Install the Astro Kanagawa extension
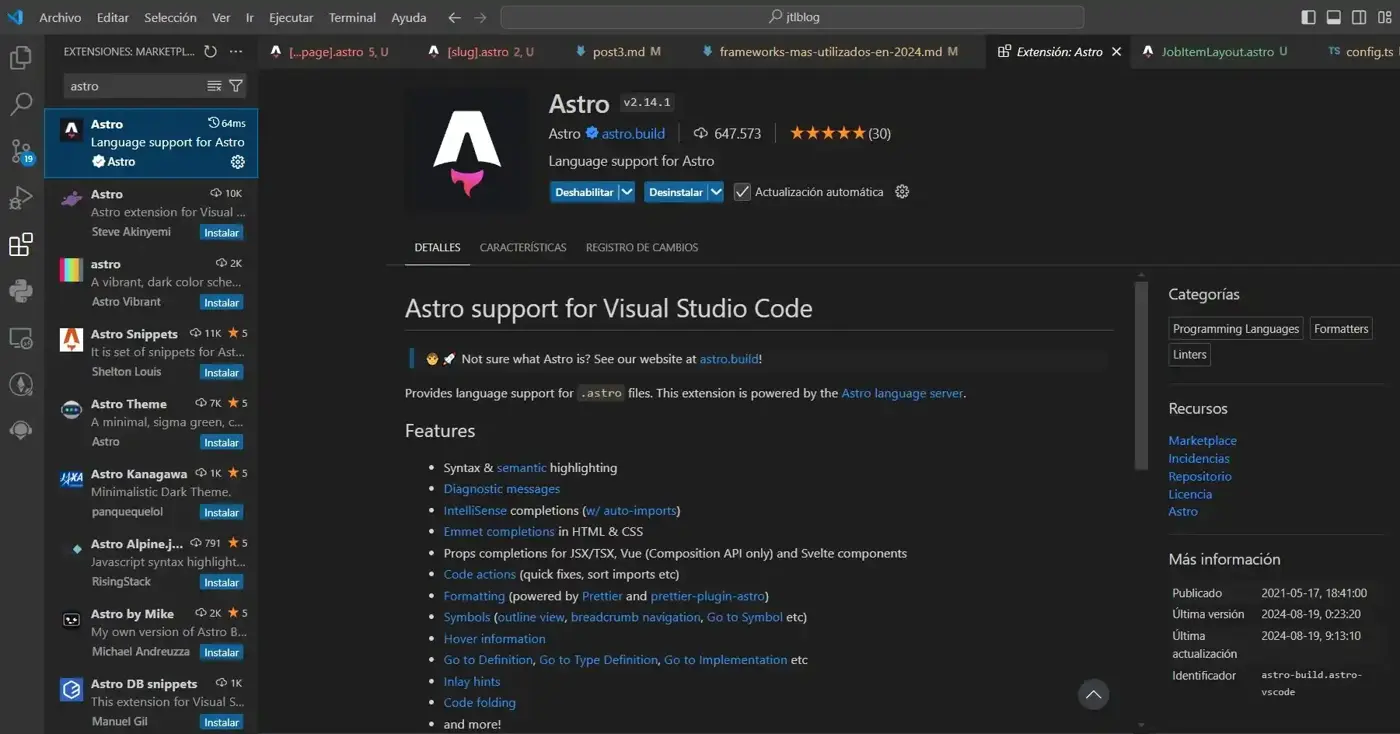1400x734 pixels. pyautogui.click(x=222, y=513)
